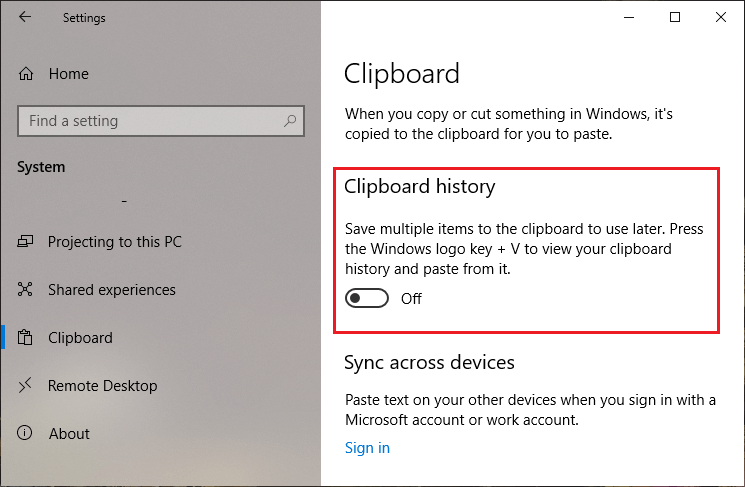Turn on the Clipboard history toggle

pyautogui.click(x=366, y=299)
